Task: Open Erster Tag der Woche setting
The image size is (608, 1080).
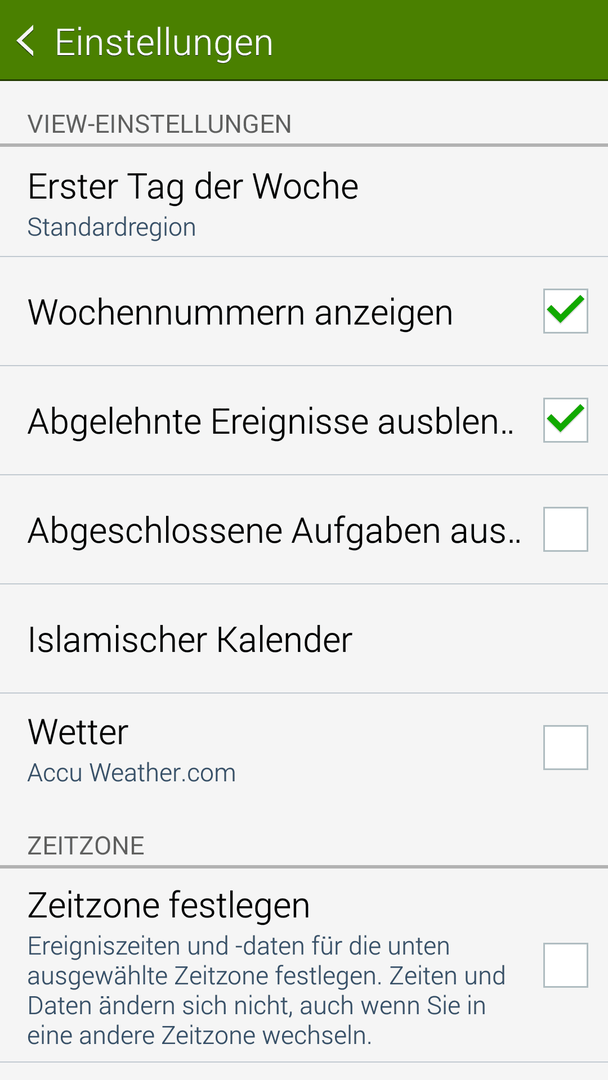Action: tap(304, 202)
